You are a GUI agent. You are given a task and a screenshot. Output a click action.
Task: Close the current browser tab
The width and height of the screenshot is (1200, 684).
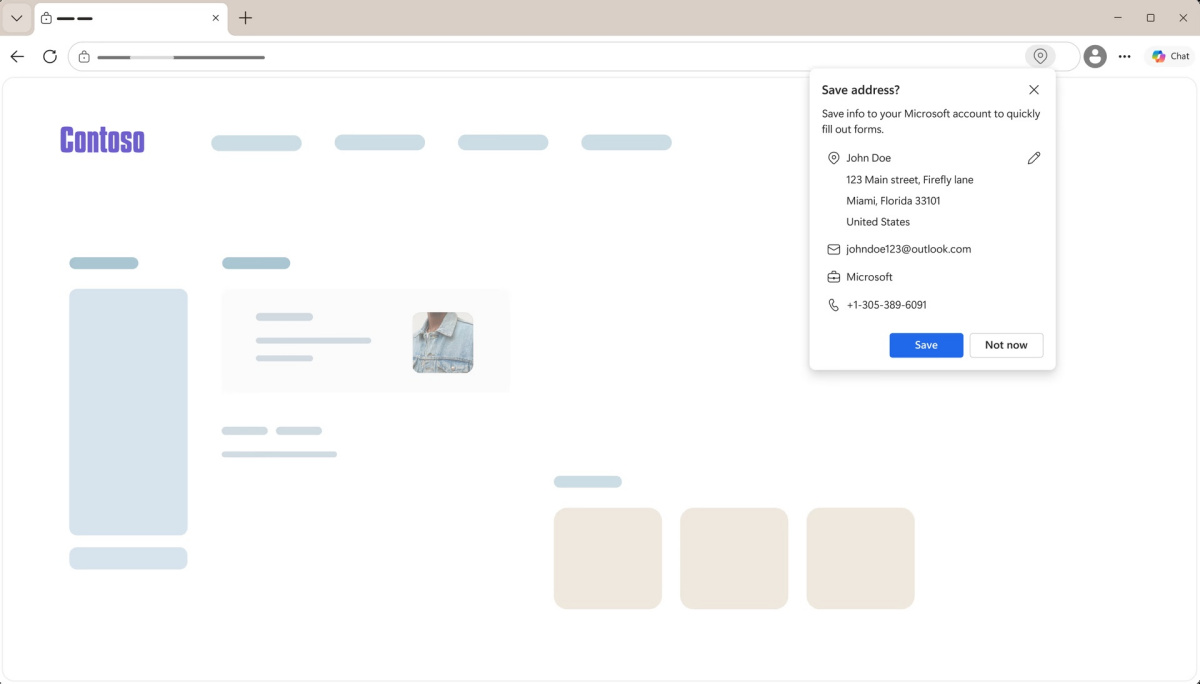coord(215,18)
